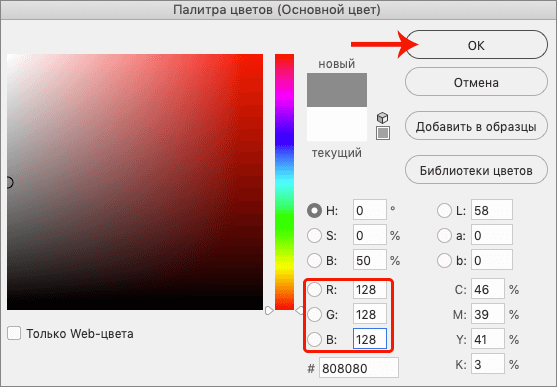The image size is (557, 387).
Task: Click the web-safe color square under the cube
Action: pyautogui.click(x=383, y=133)
